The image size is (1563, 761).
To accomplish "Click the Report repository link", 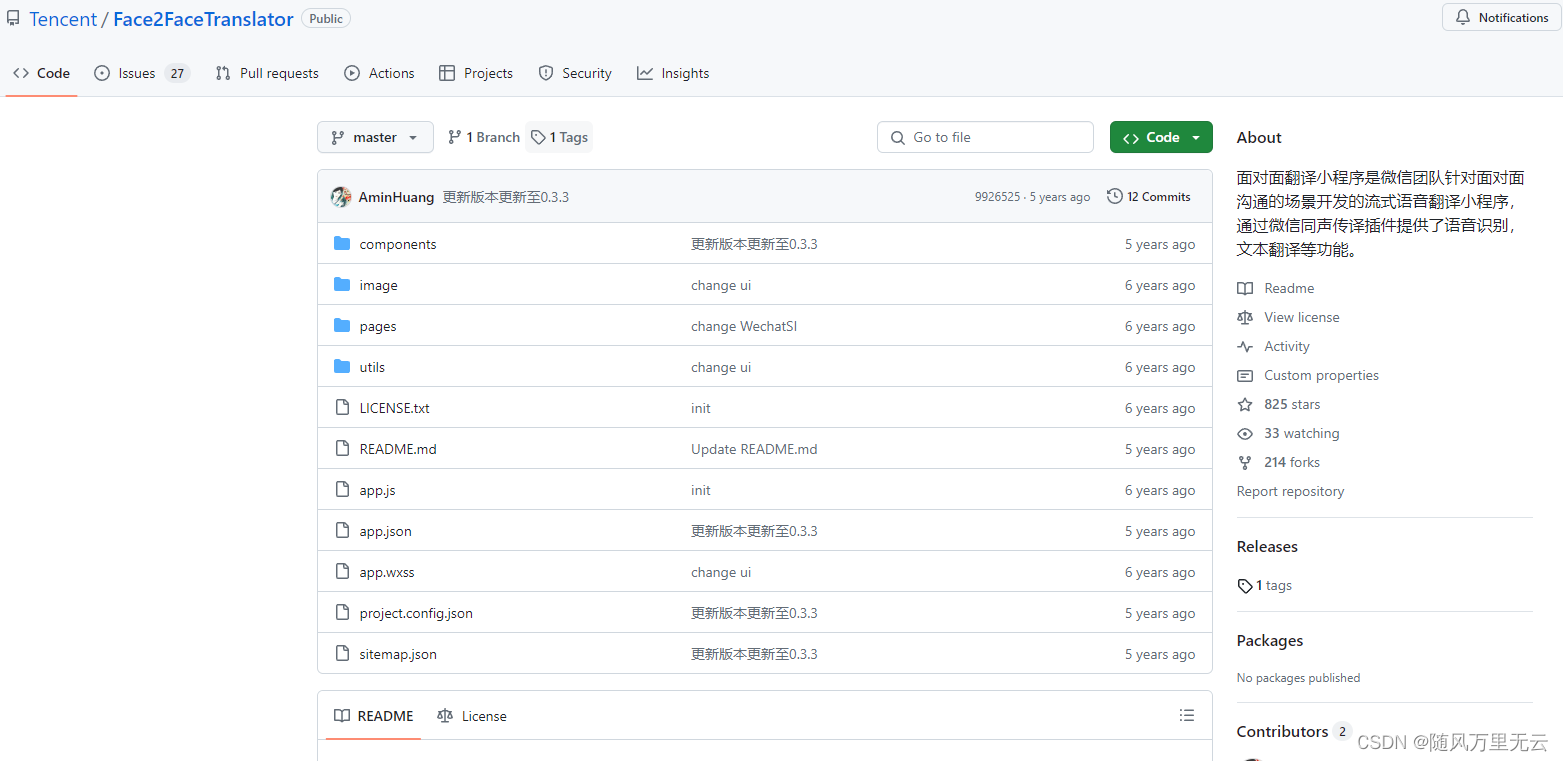I will [1290, 491].
